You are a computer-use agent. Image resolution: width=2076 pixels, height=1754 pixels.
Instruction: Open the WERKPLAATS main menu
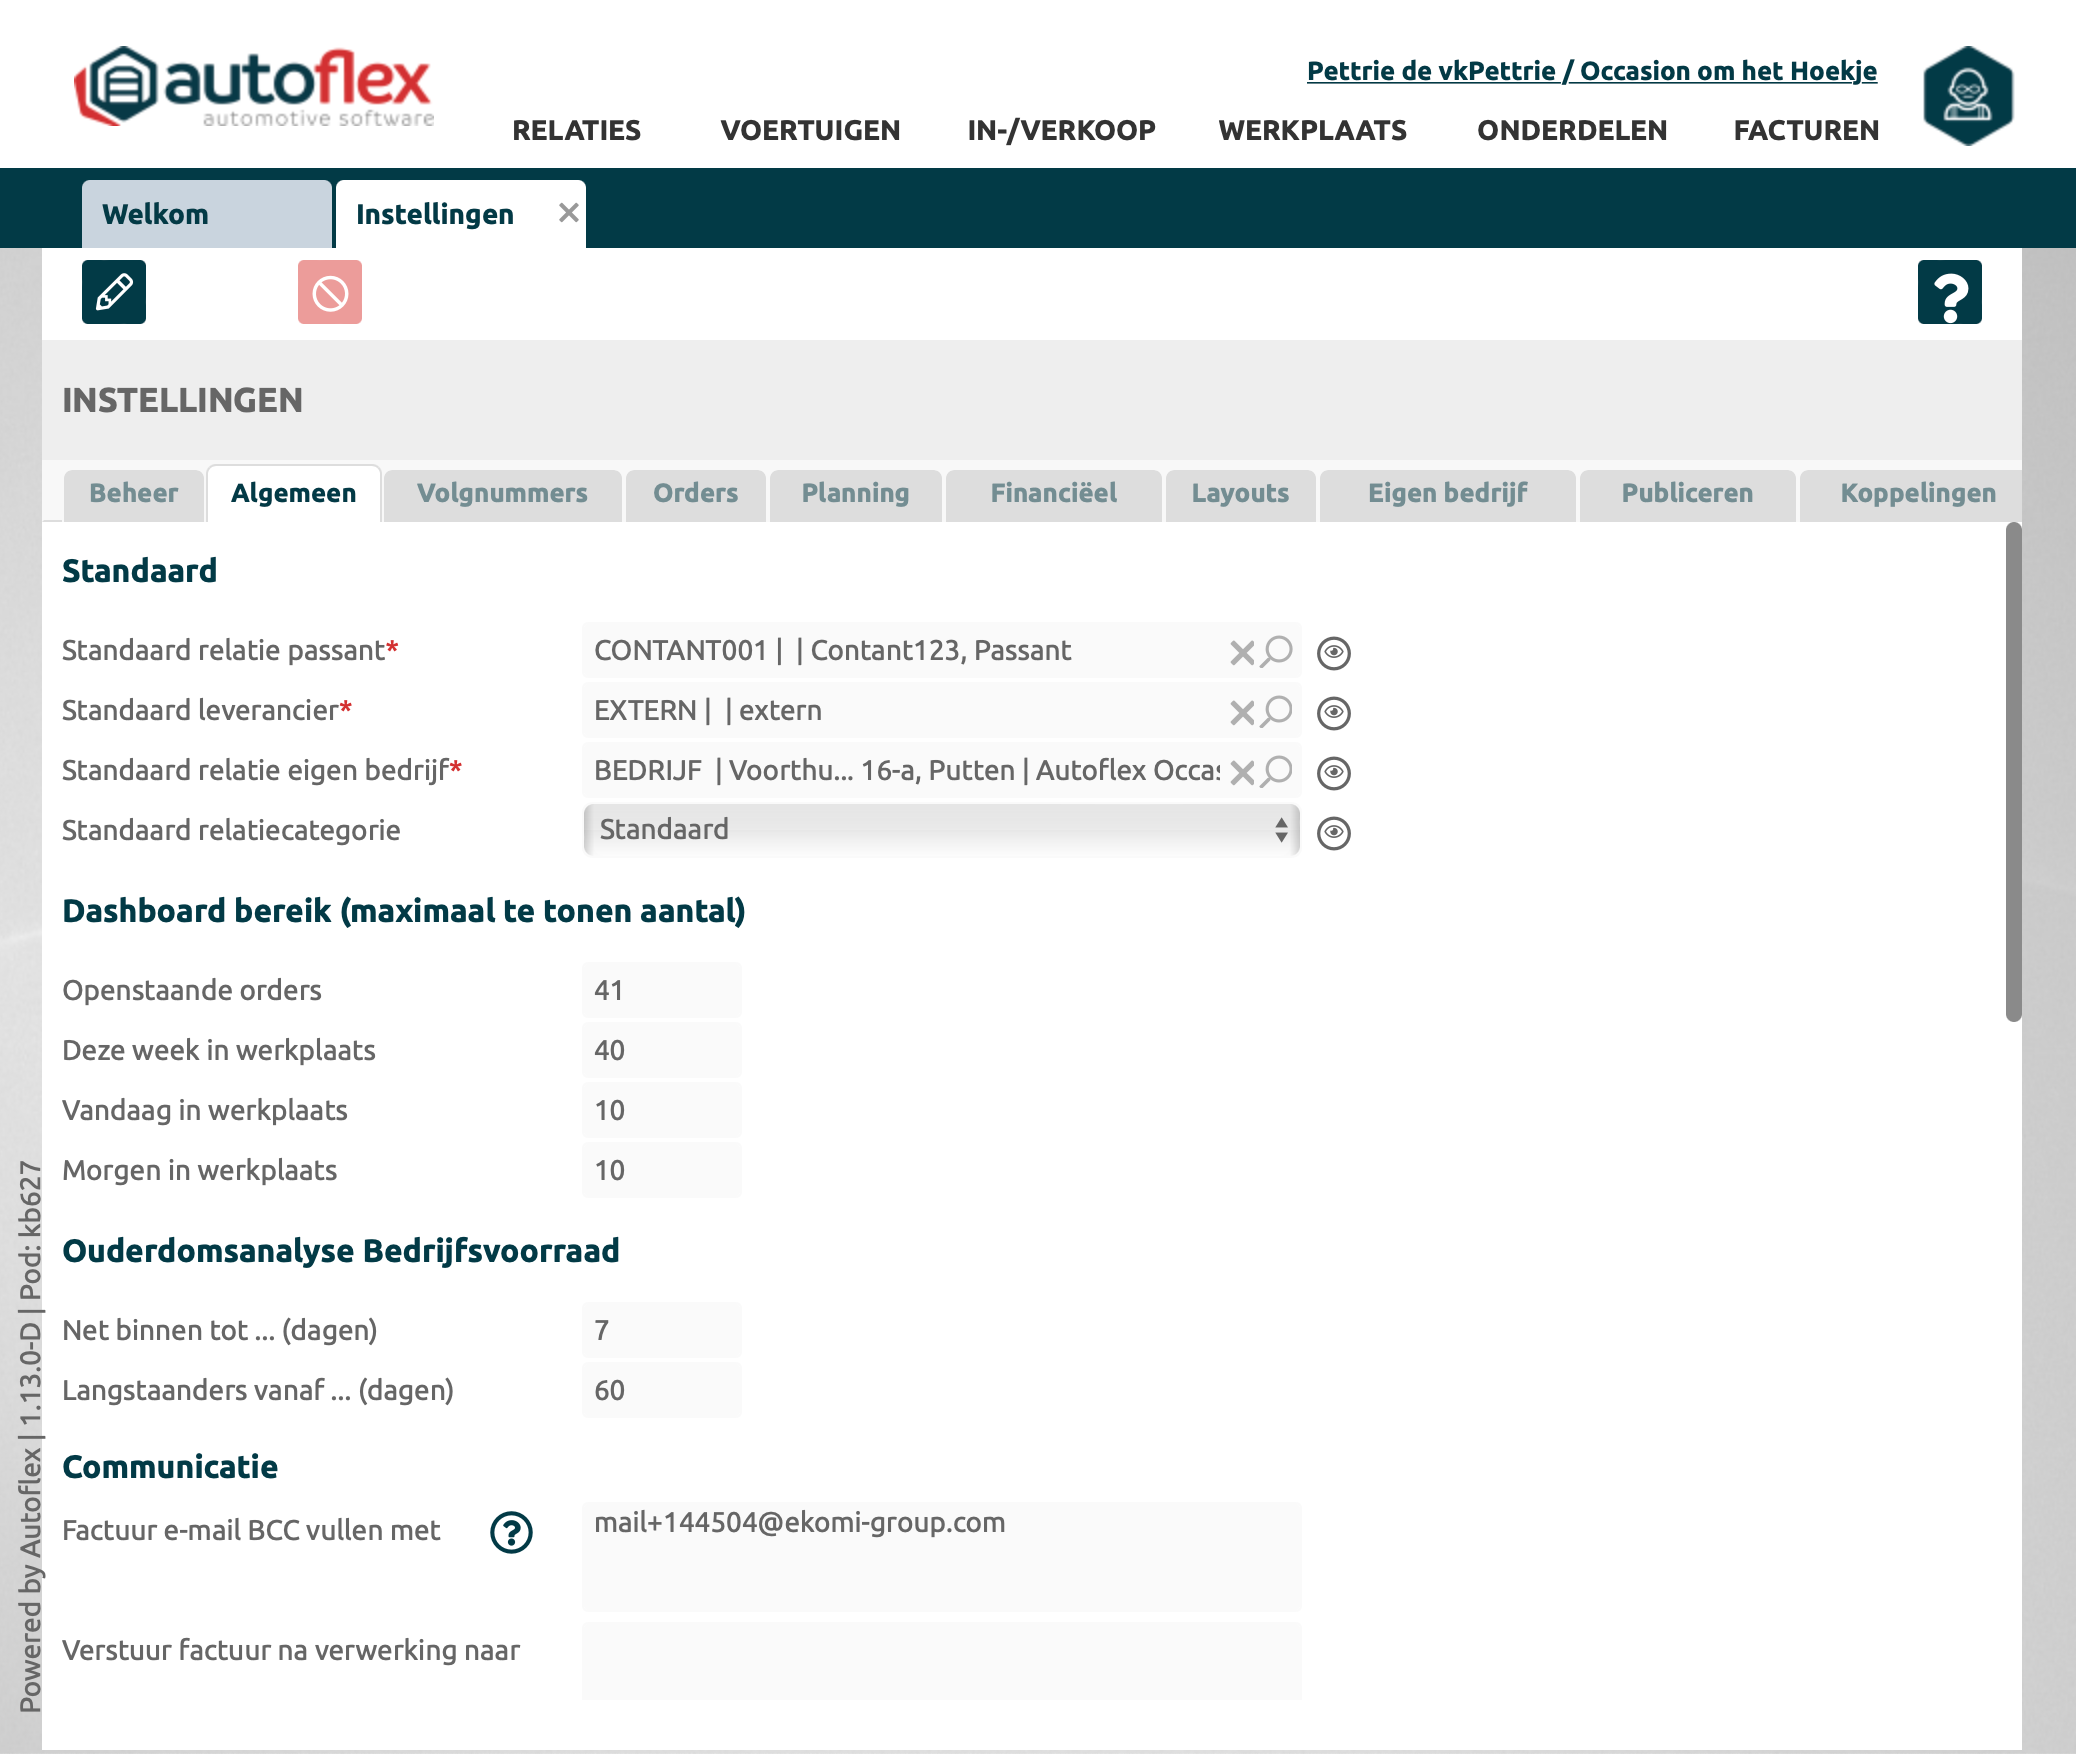[x=1312, y=130]
